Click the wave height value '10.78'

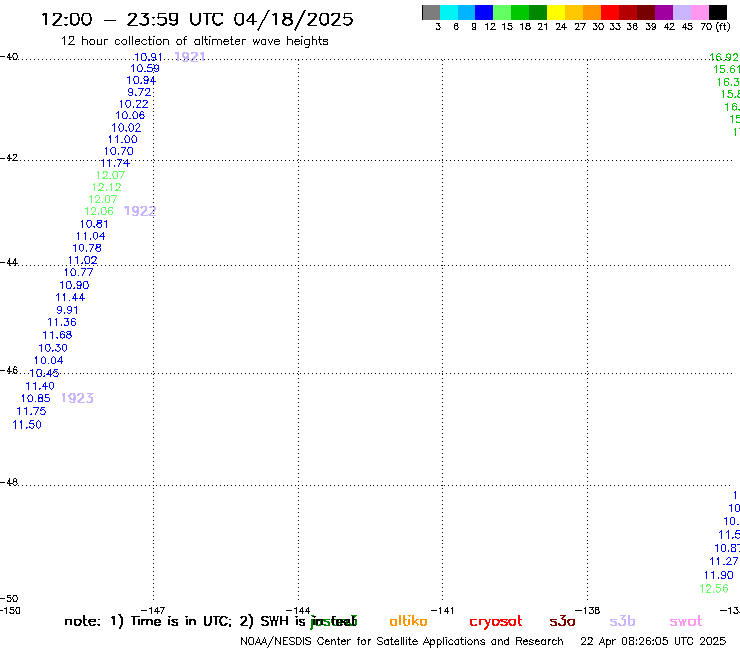tap(87, 248)
